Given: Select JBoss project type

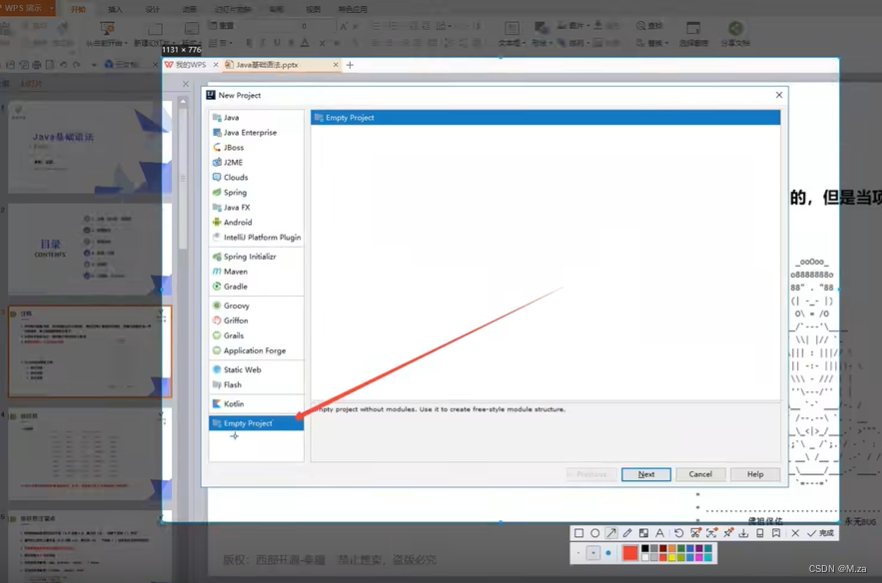Looking at the screenshot, I should pos(256,147).
